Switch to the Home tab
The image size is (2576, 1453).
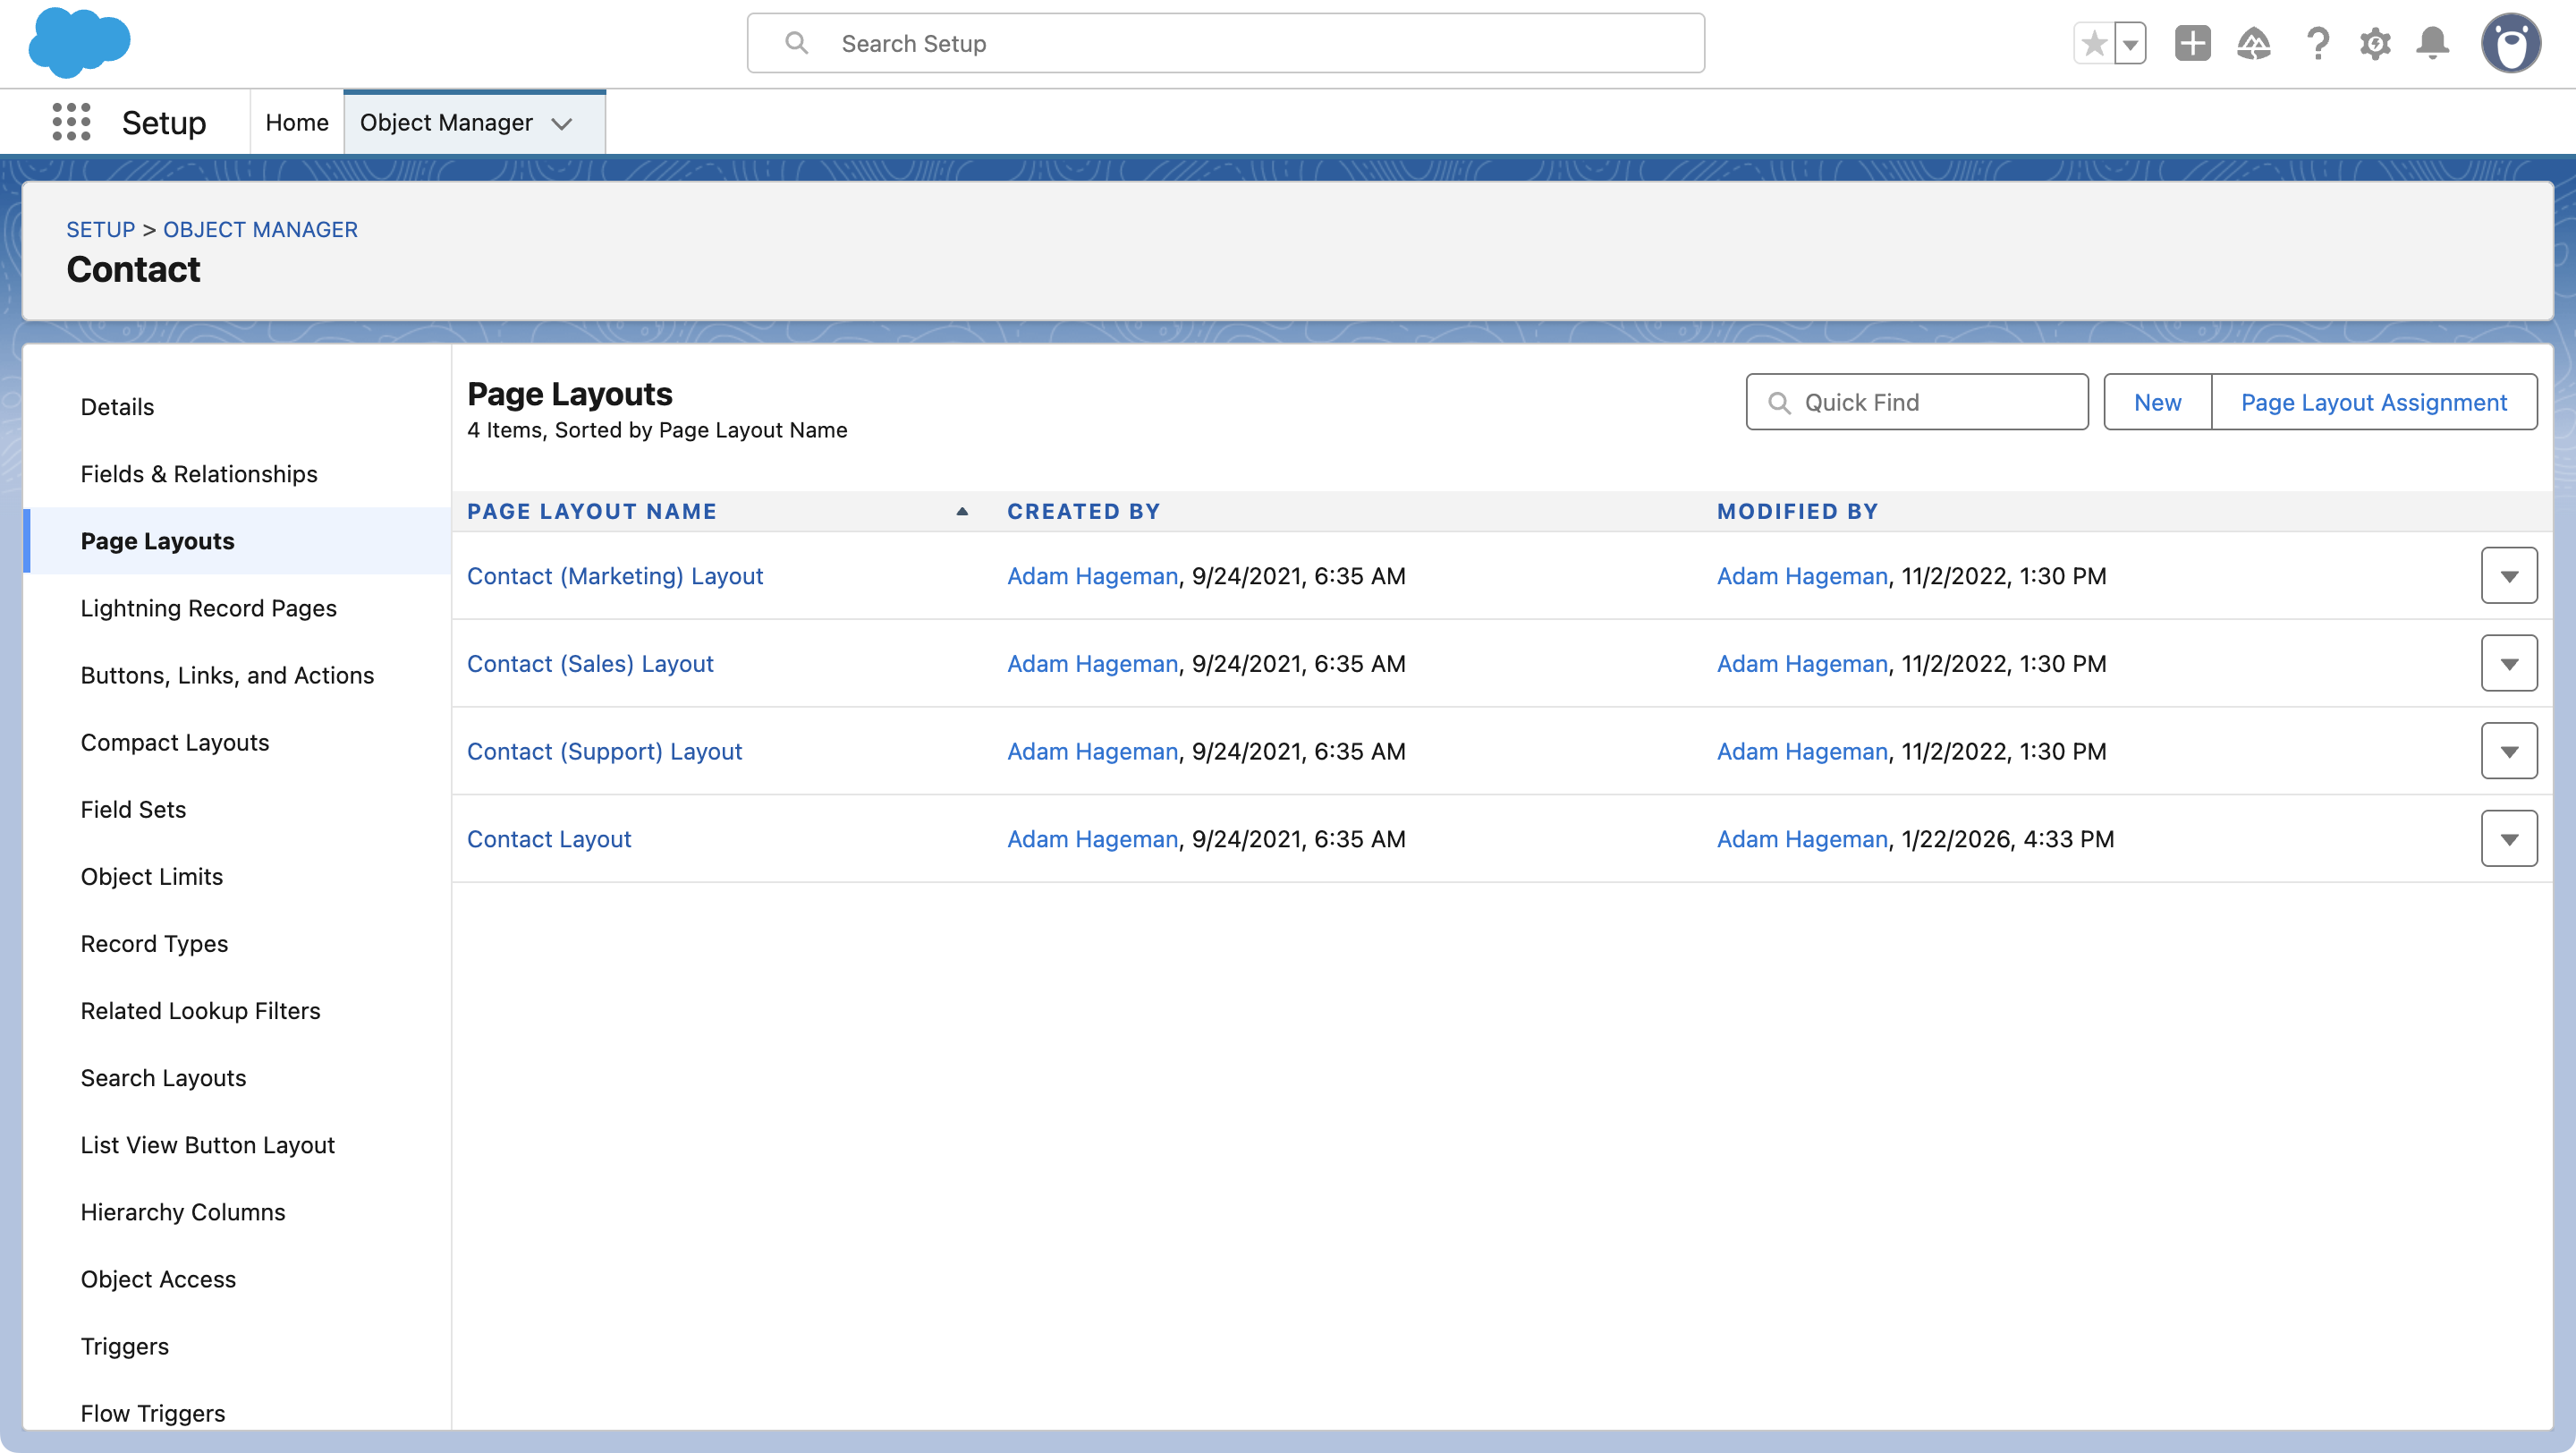(x=296, y=121)
